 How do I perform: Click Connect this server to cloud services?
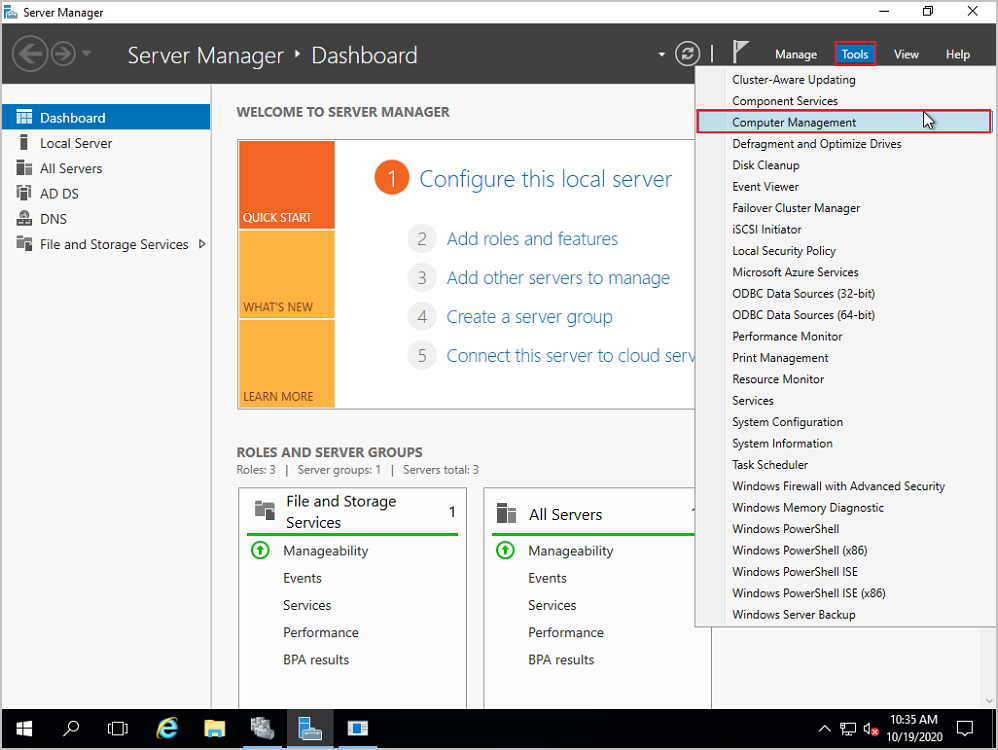tap(570, 355)
